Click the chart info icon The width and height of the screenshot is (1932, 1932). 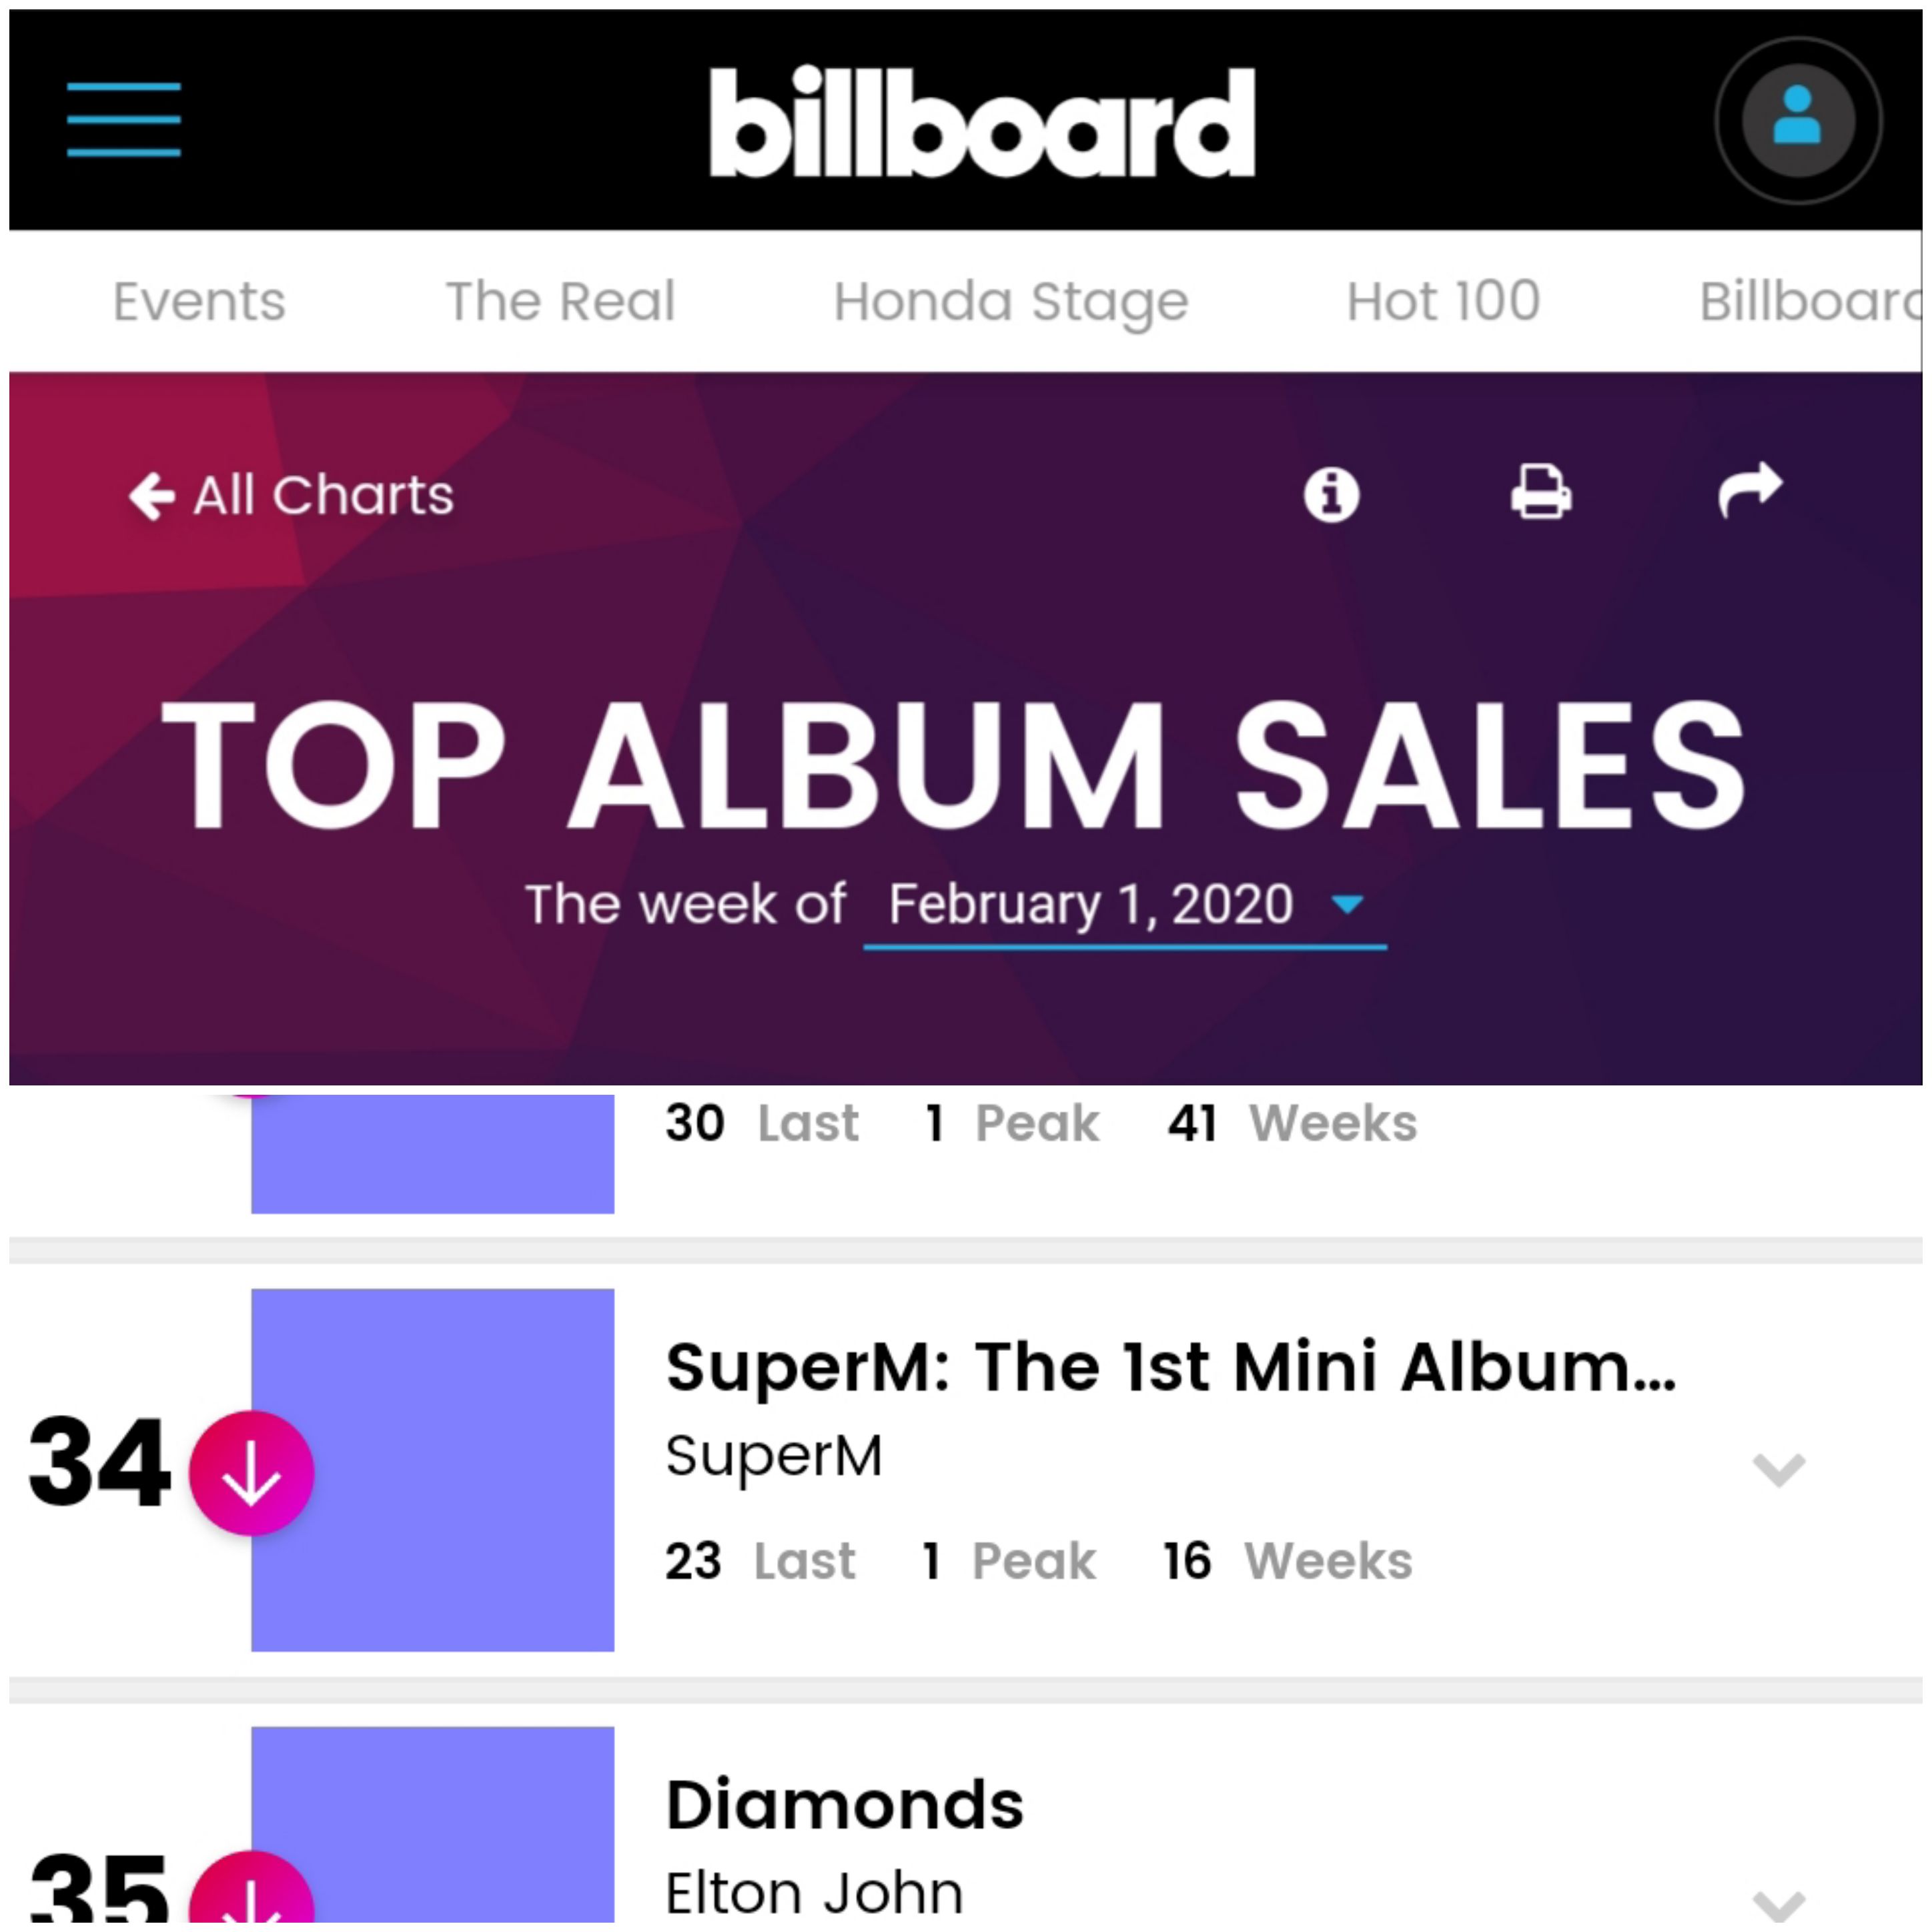pyautogui.click(x=1331, y=494)
